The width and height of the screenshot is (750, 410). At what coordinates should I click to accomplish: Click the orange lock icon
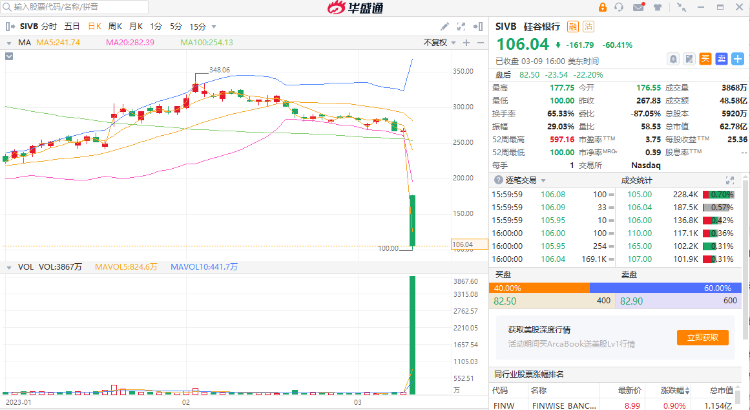click(x=602, y=7)
